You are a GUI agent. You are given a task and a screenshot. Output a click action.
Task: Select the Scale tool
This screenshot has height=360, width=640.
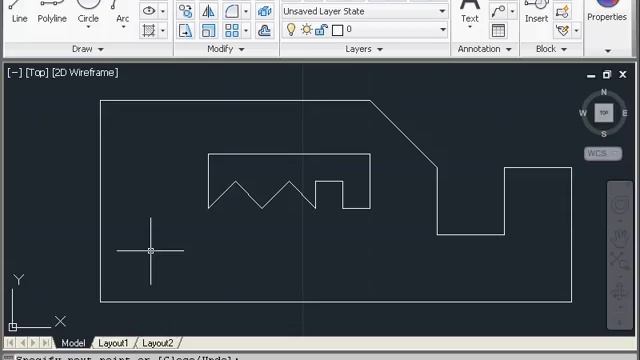(209, 31)
